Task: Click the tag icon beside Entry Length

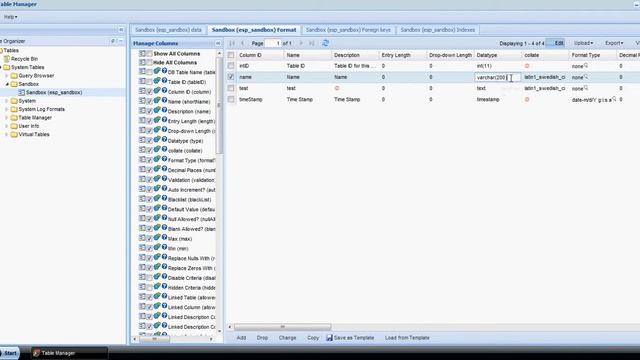Action: 157,120
